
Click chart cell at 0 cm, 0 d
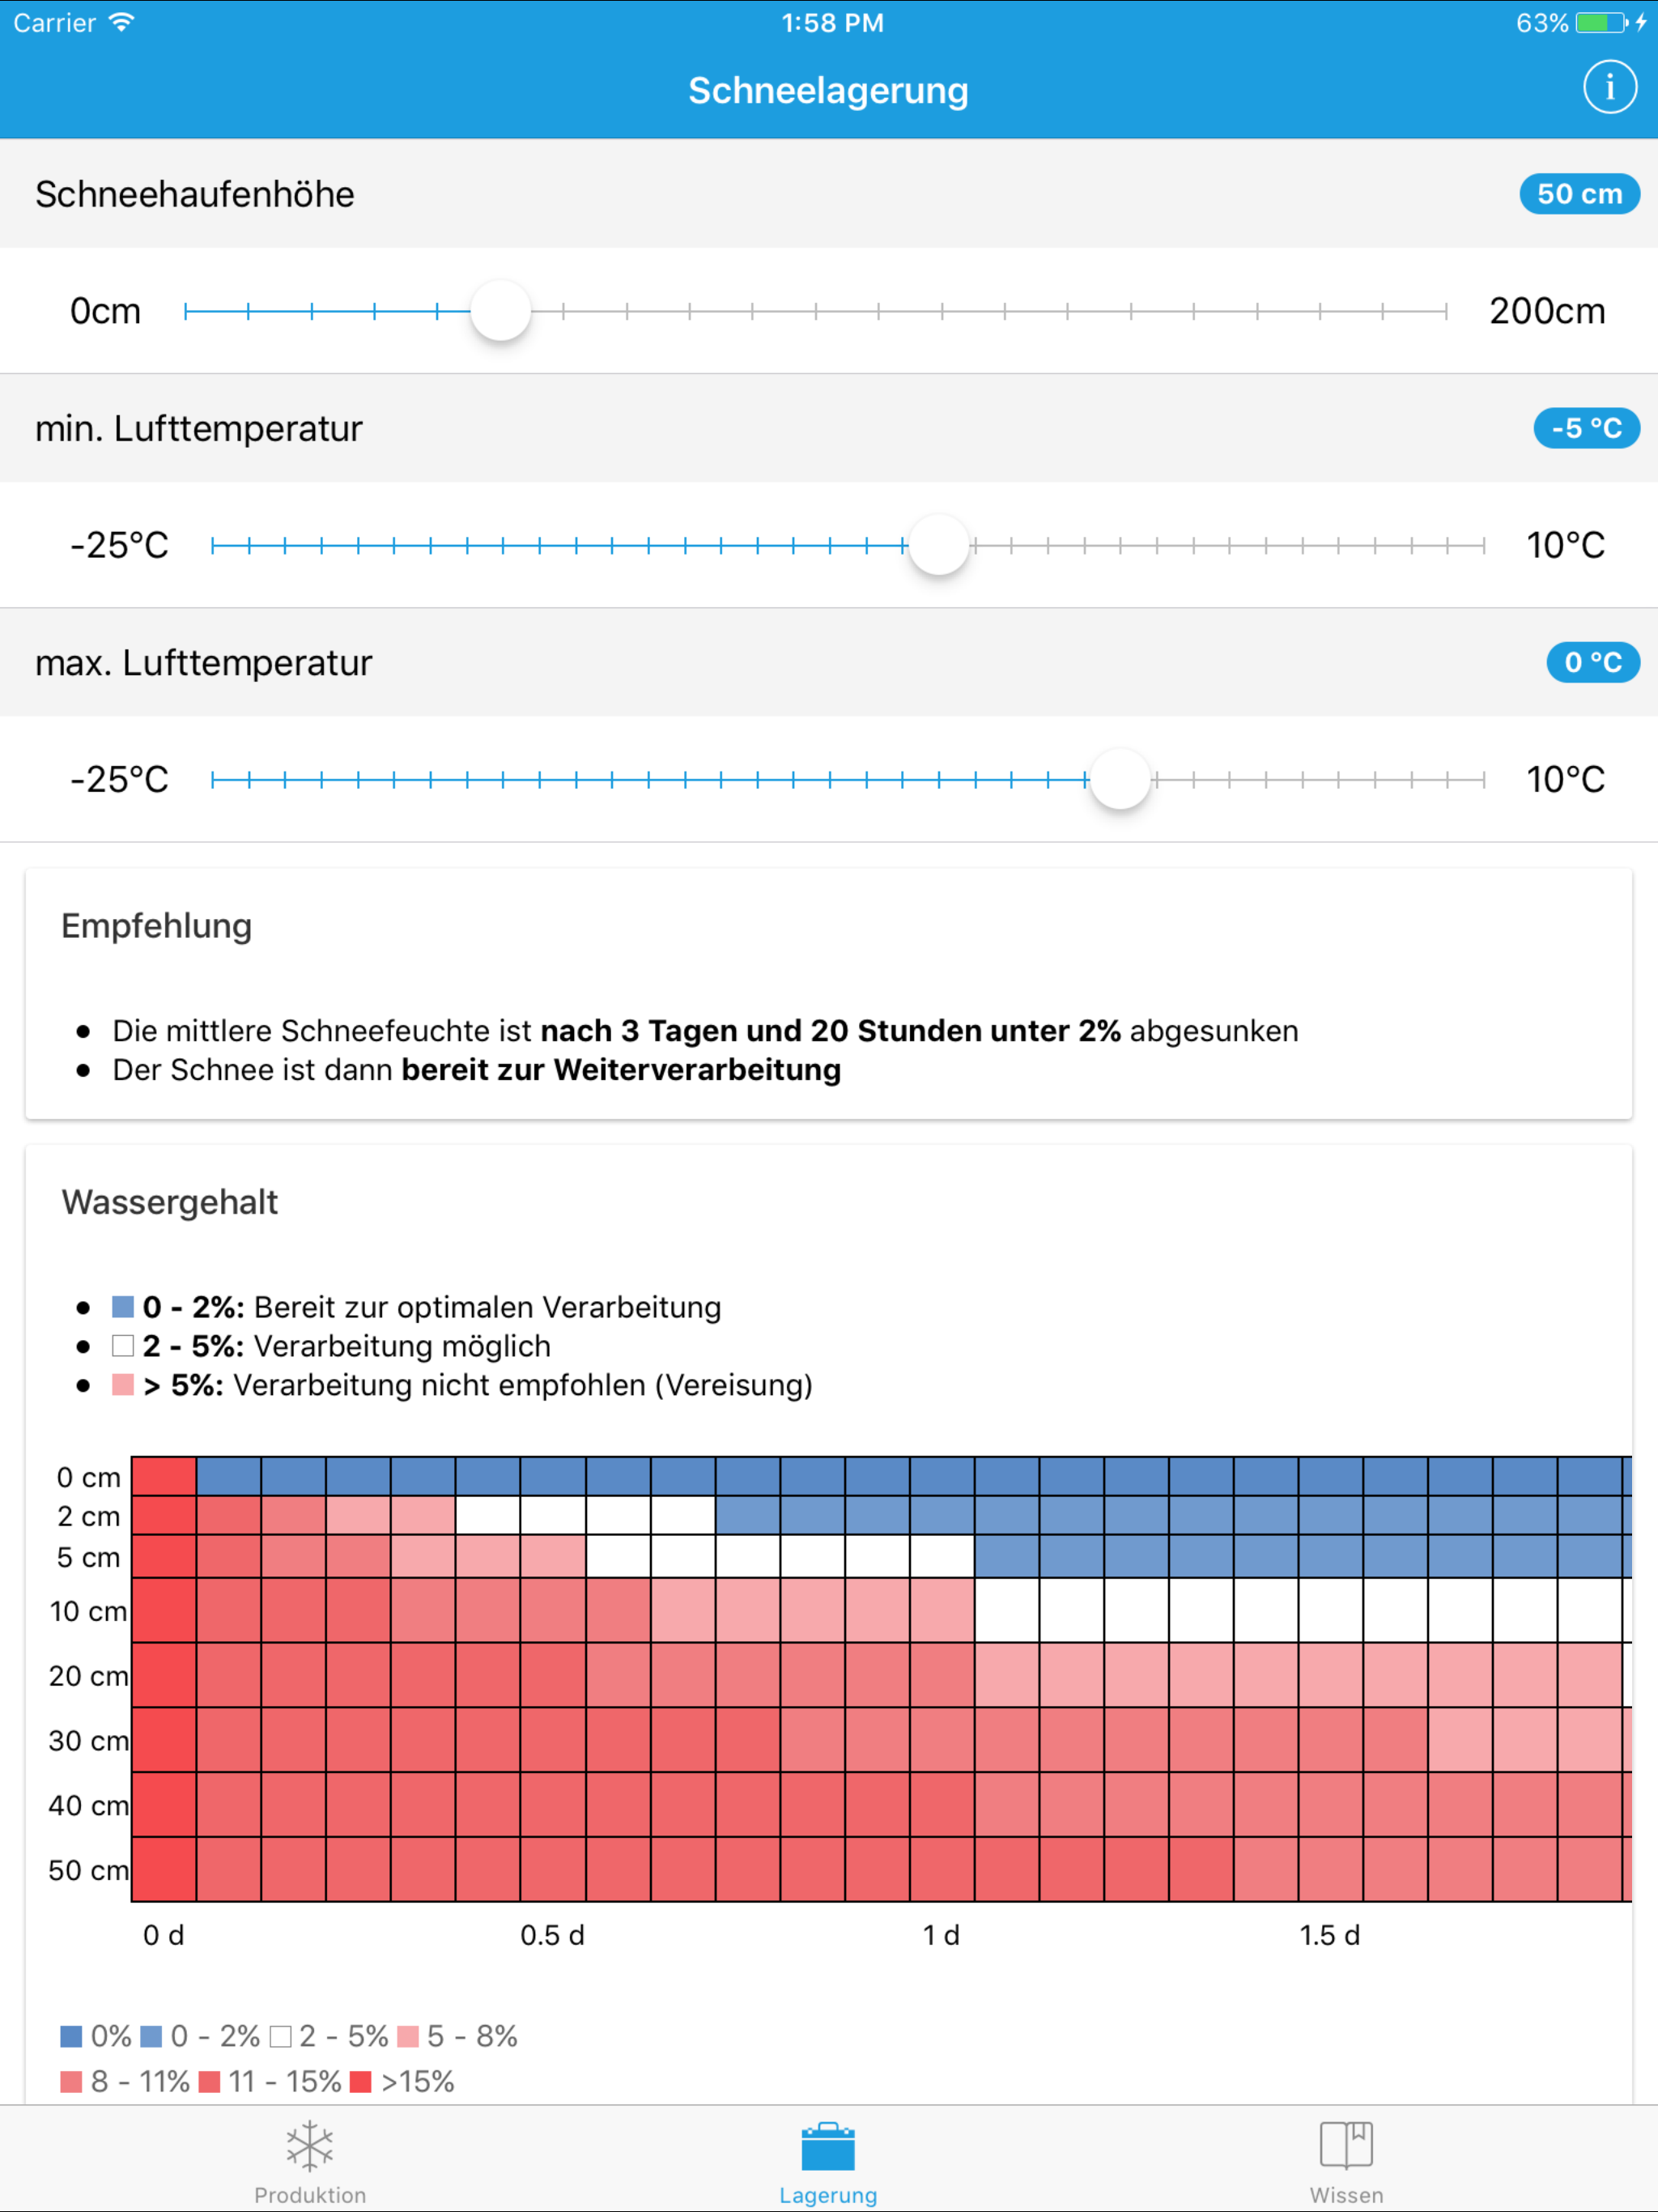[164, 1476]
